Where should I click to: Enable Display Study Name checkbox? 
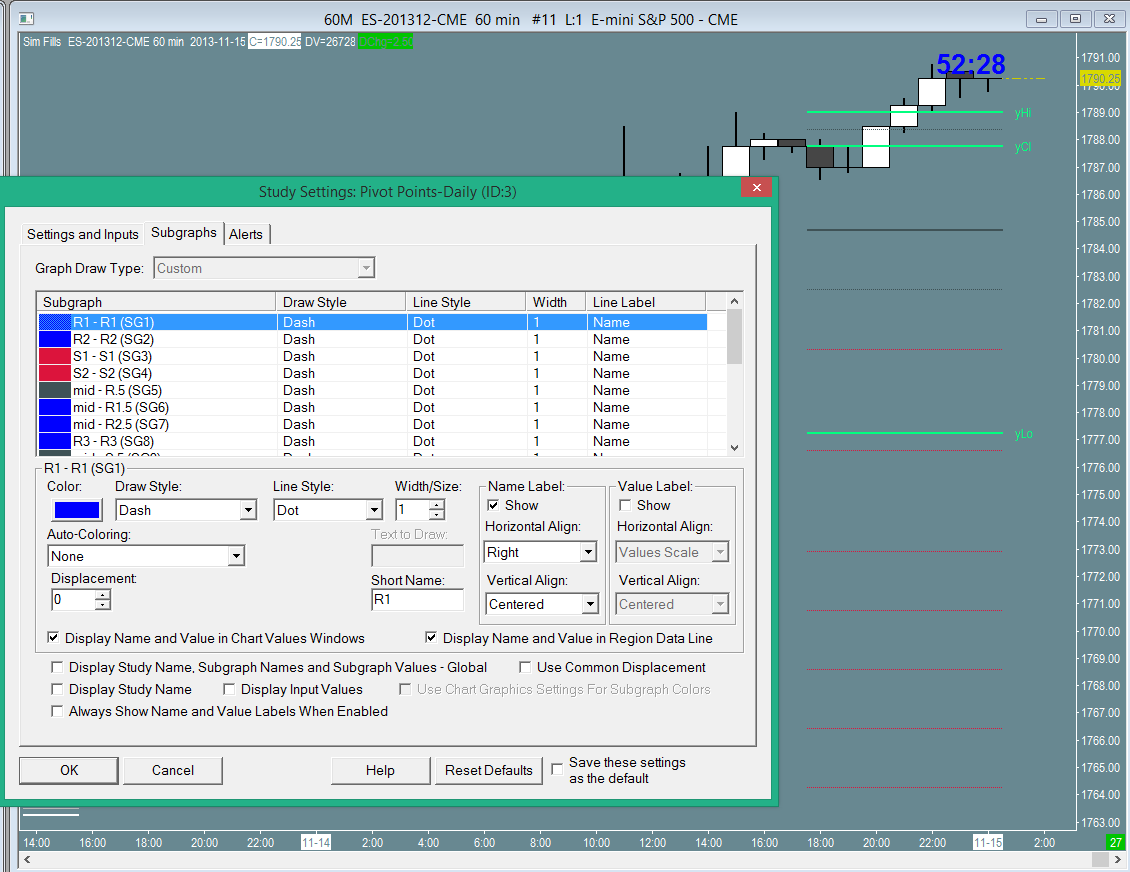coord(57,690)
